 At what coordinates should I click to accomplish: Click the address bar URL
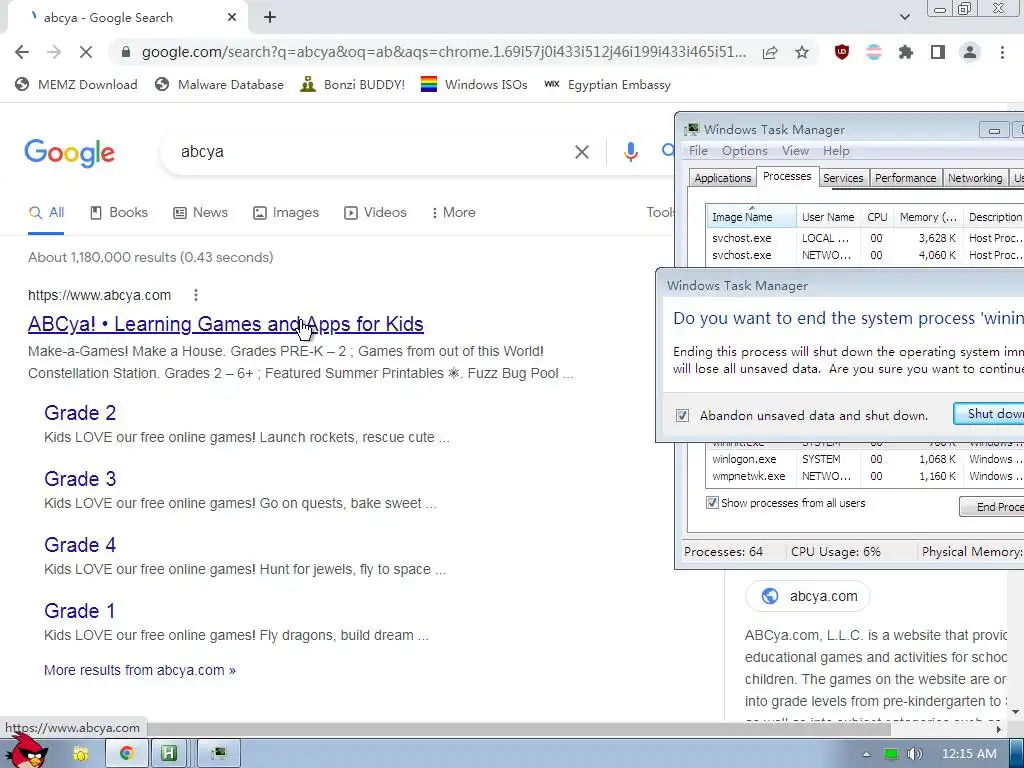point(443,52)
